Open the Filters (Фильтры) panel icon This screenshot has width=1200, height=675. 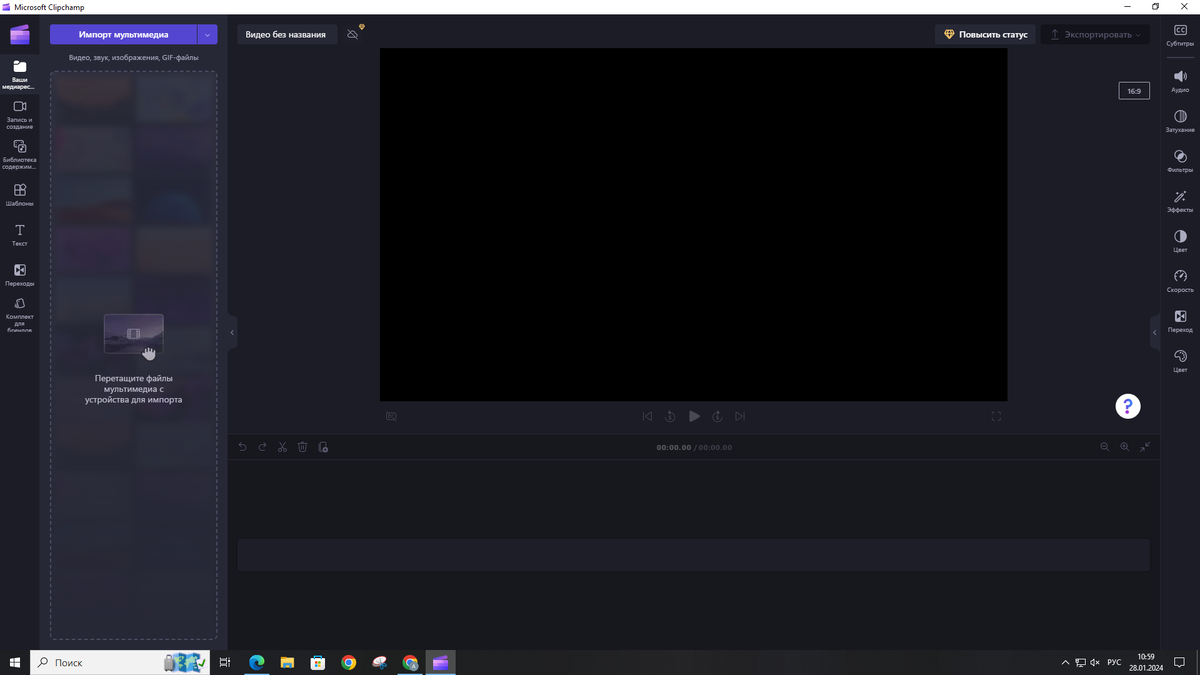(x=1180, y=161)
